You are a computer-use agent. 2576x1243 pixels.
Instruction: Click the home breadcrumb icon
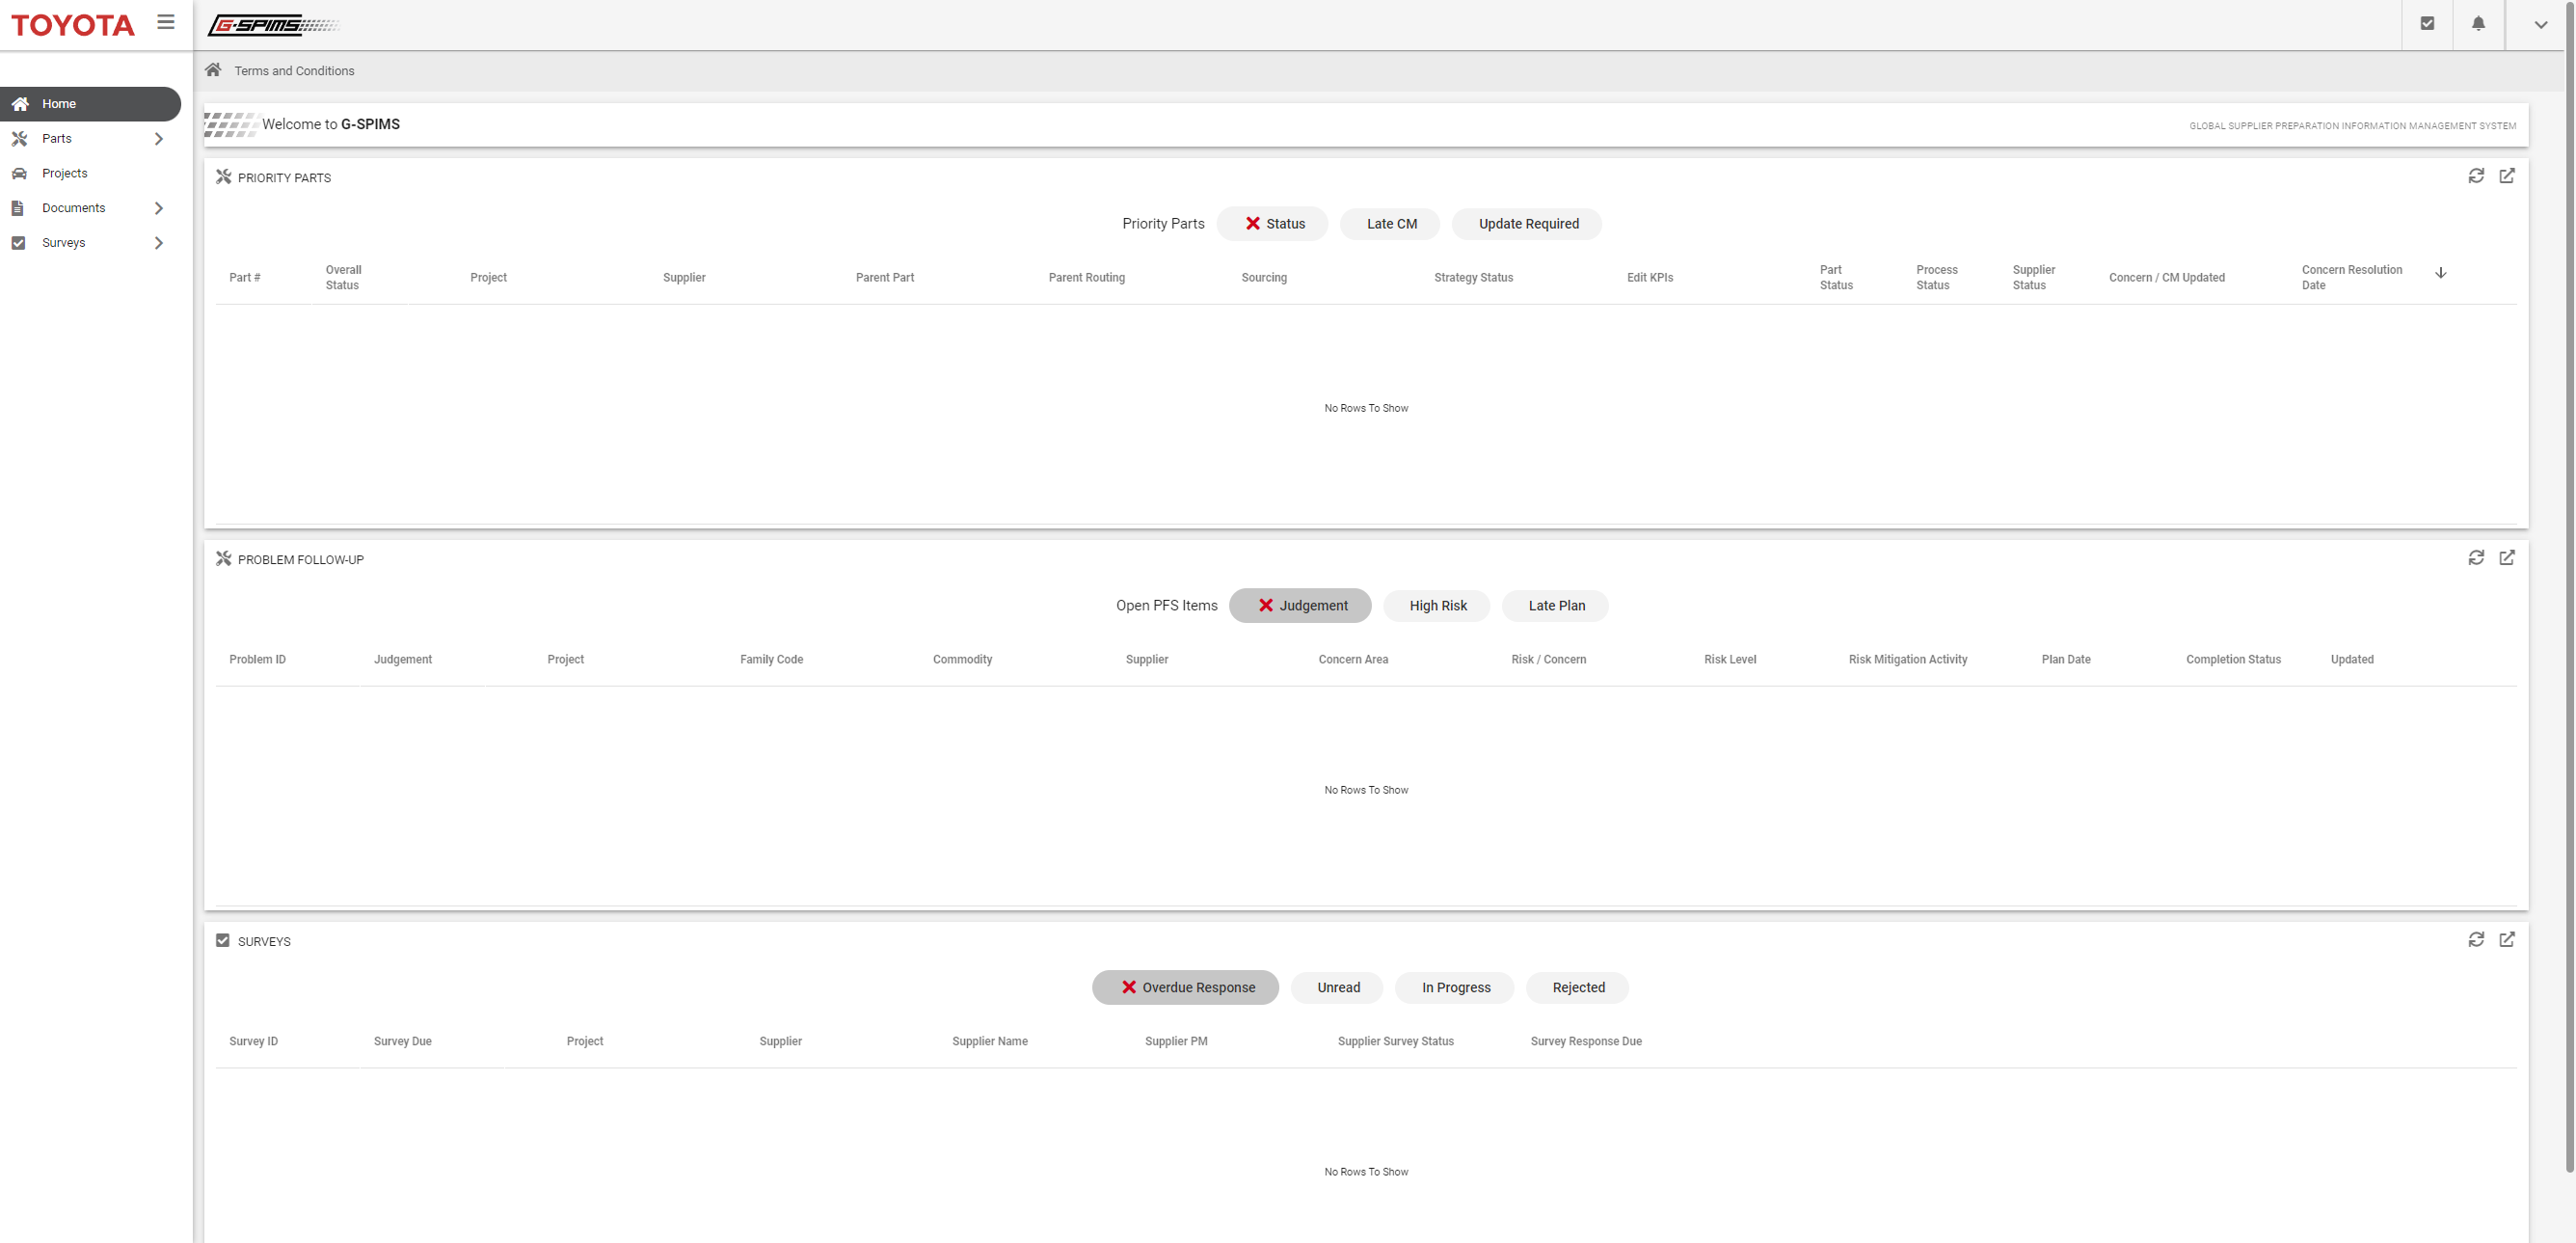tap(213, 70)
